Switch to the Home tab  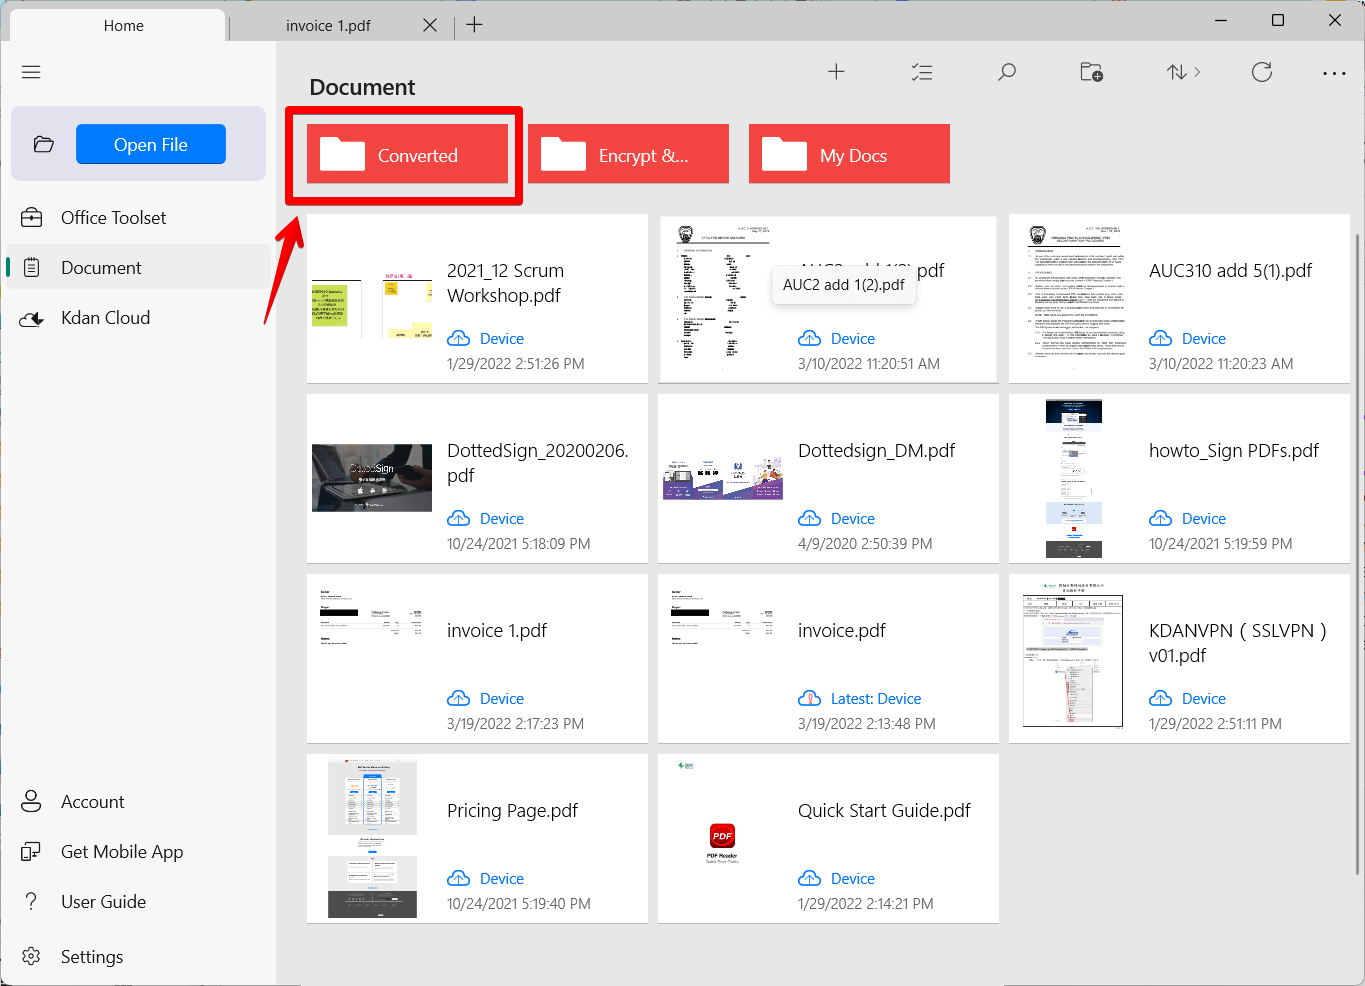point(124,25)
